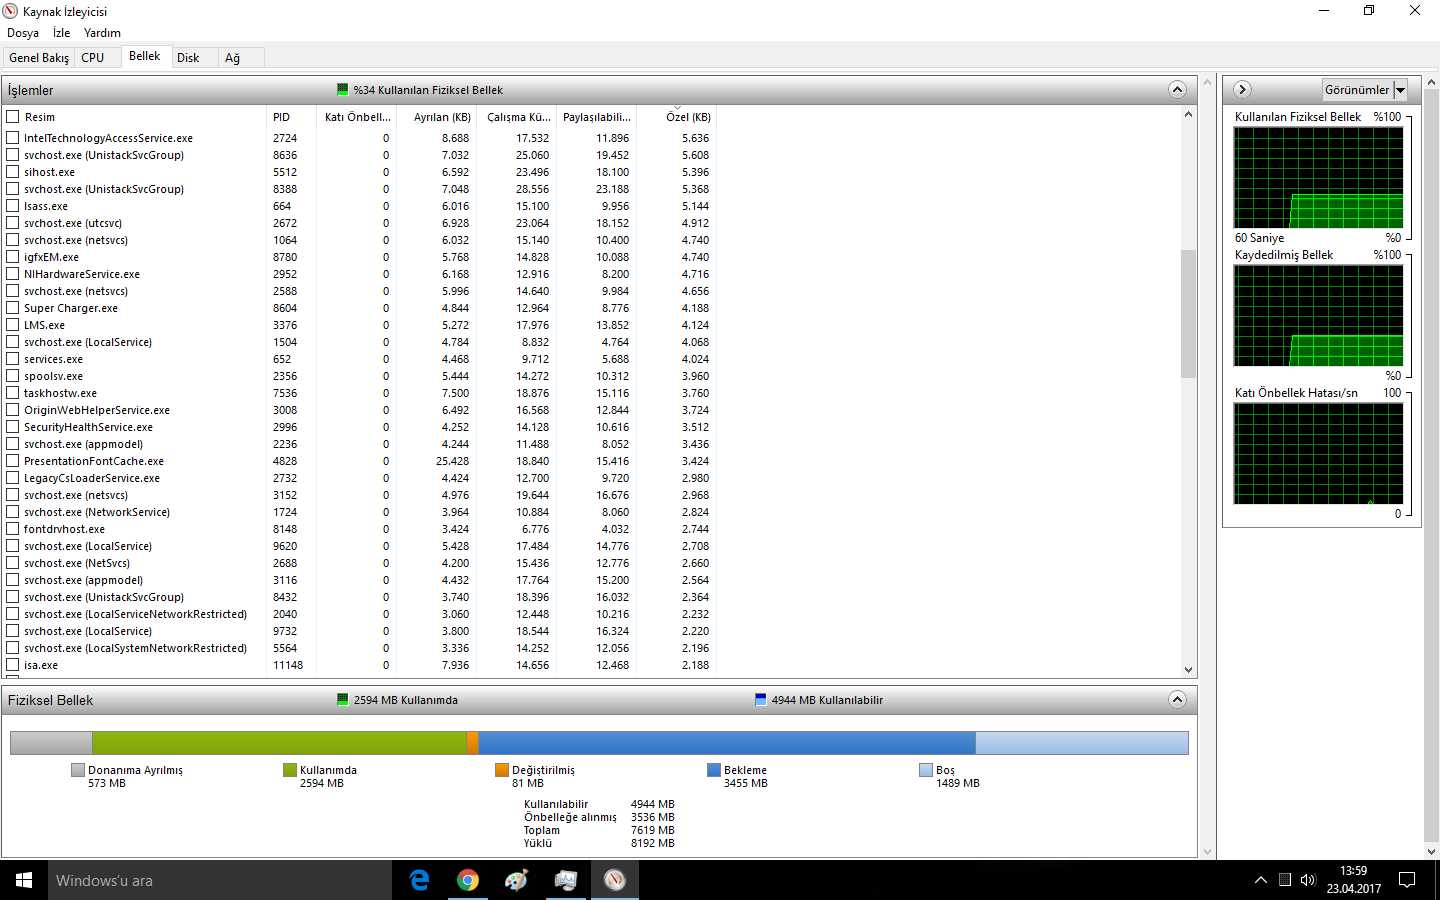
Task: Sort by the PID column header
Action: pyautogui.click(x=292, y=117)
